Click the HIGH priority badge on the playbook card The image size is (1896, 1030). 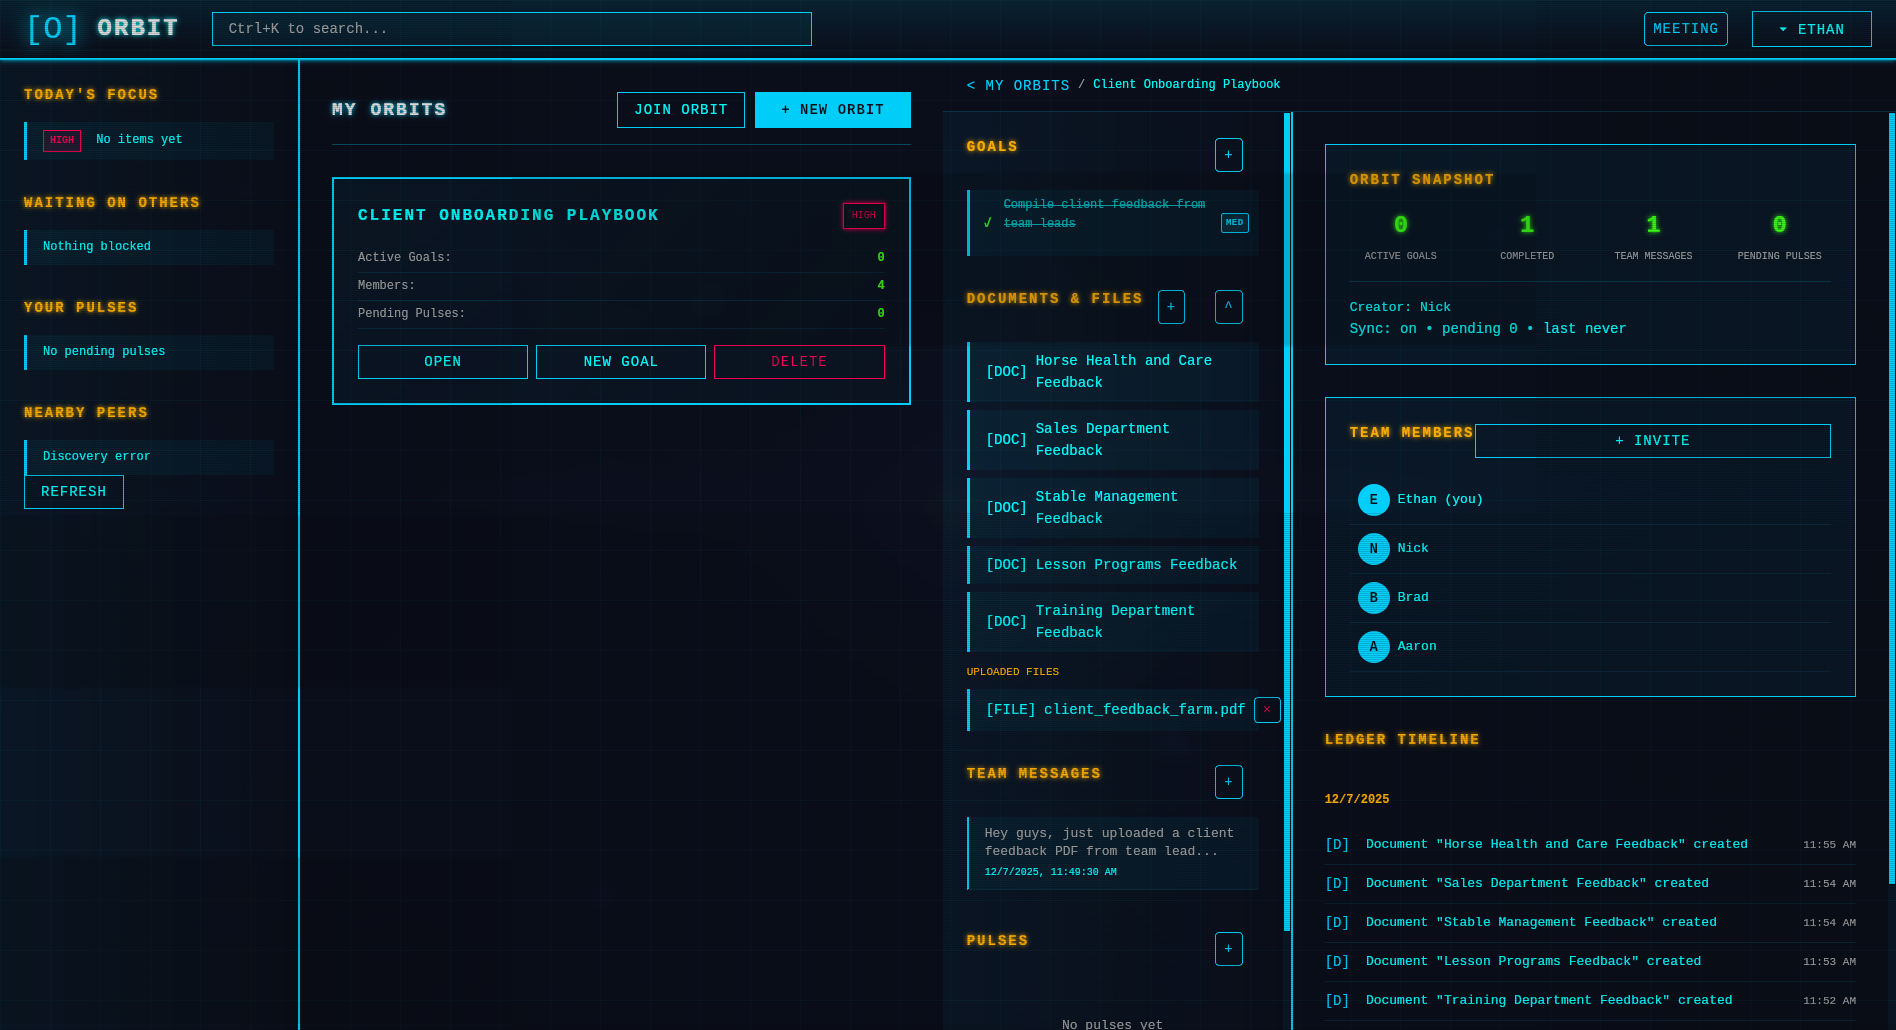tap(863, 215)
